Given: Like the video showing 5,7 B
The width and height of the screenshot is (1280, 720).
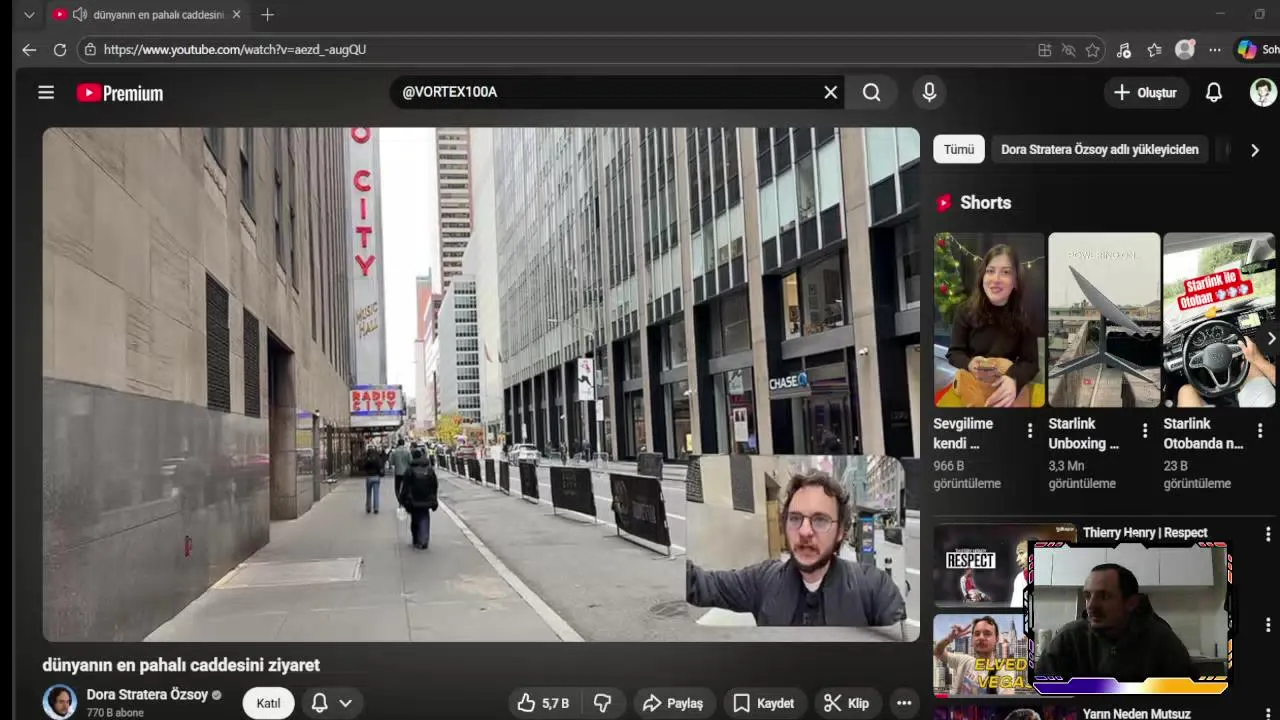Looking at the screenshot, I should [543, 703].
